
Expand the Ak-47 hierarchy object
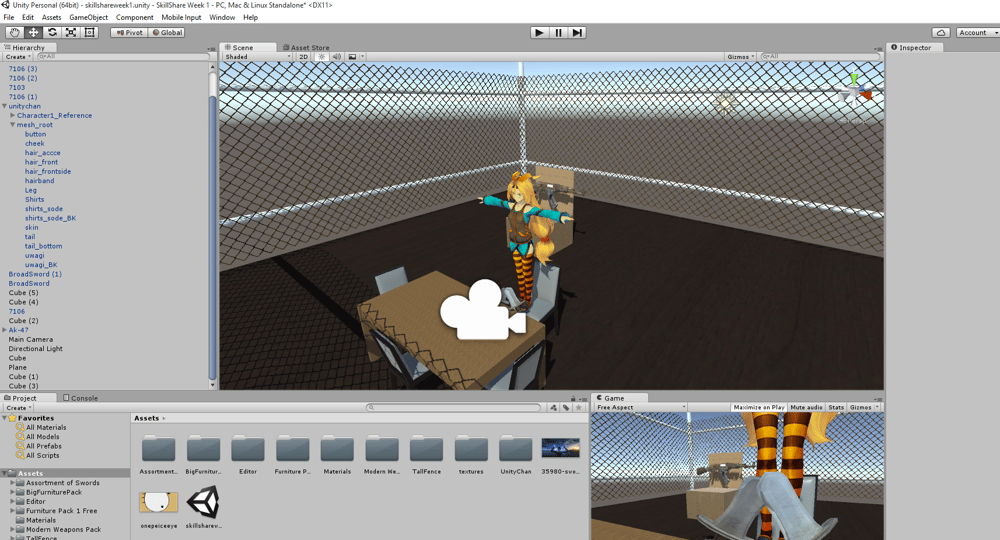(4, 330)
